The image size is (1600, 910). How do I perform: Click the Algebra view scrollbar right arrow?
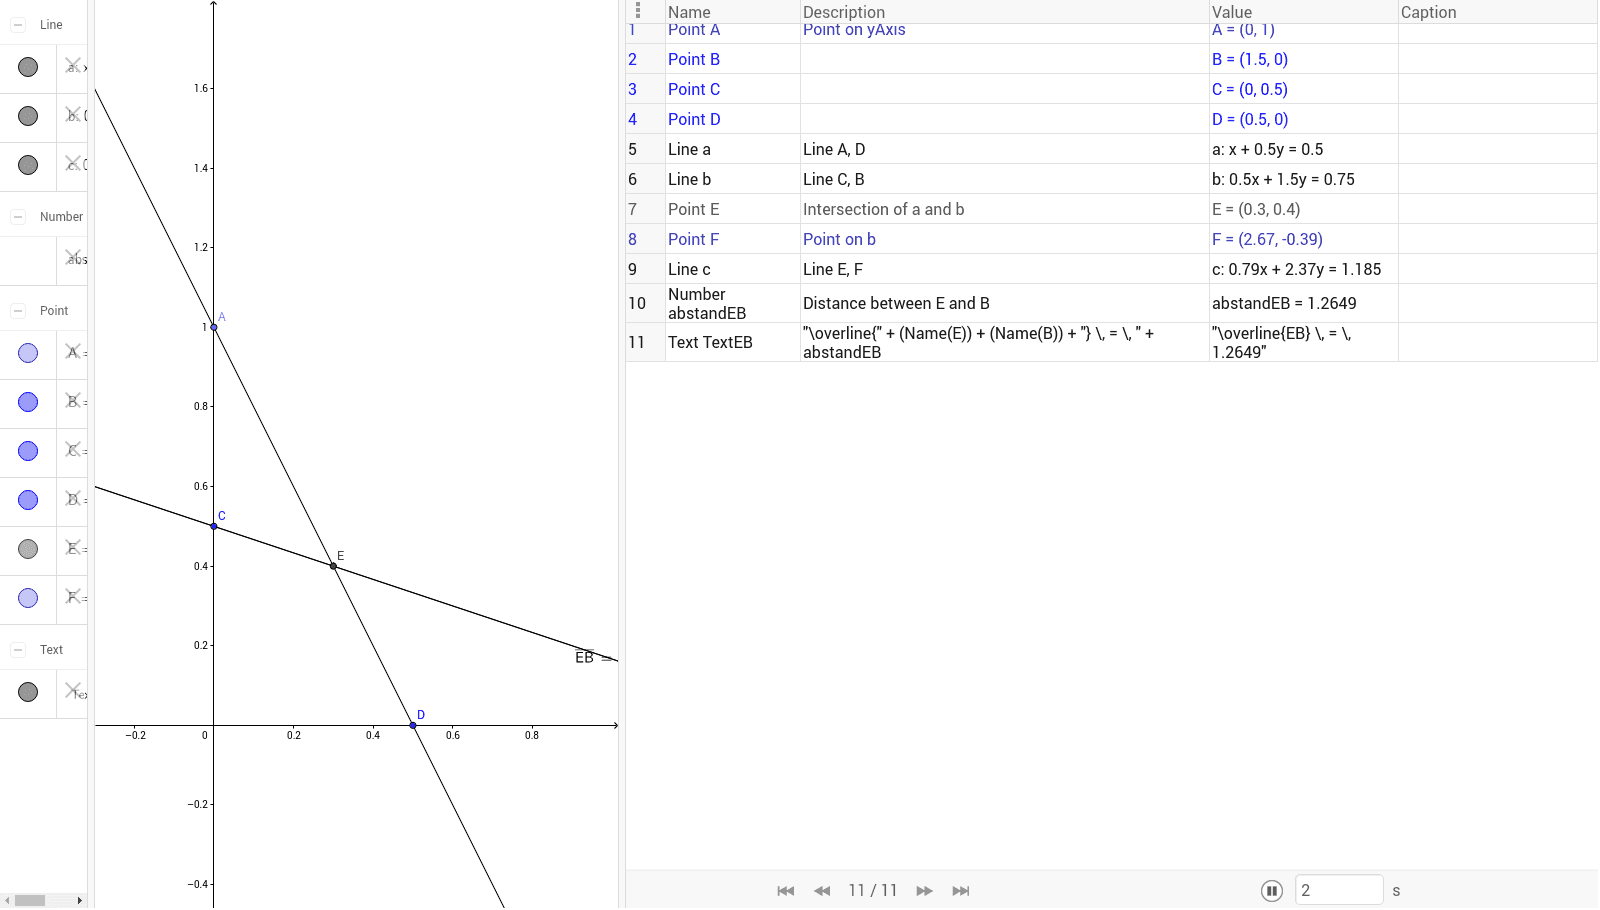coord(80,900)
